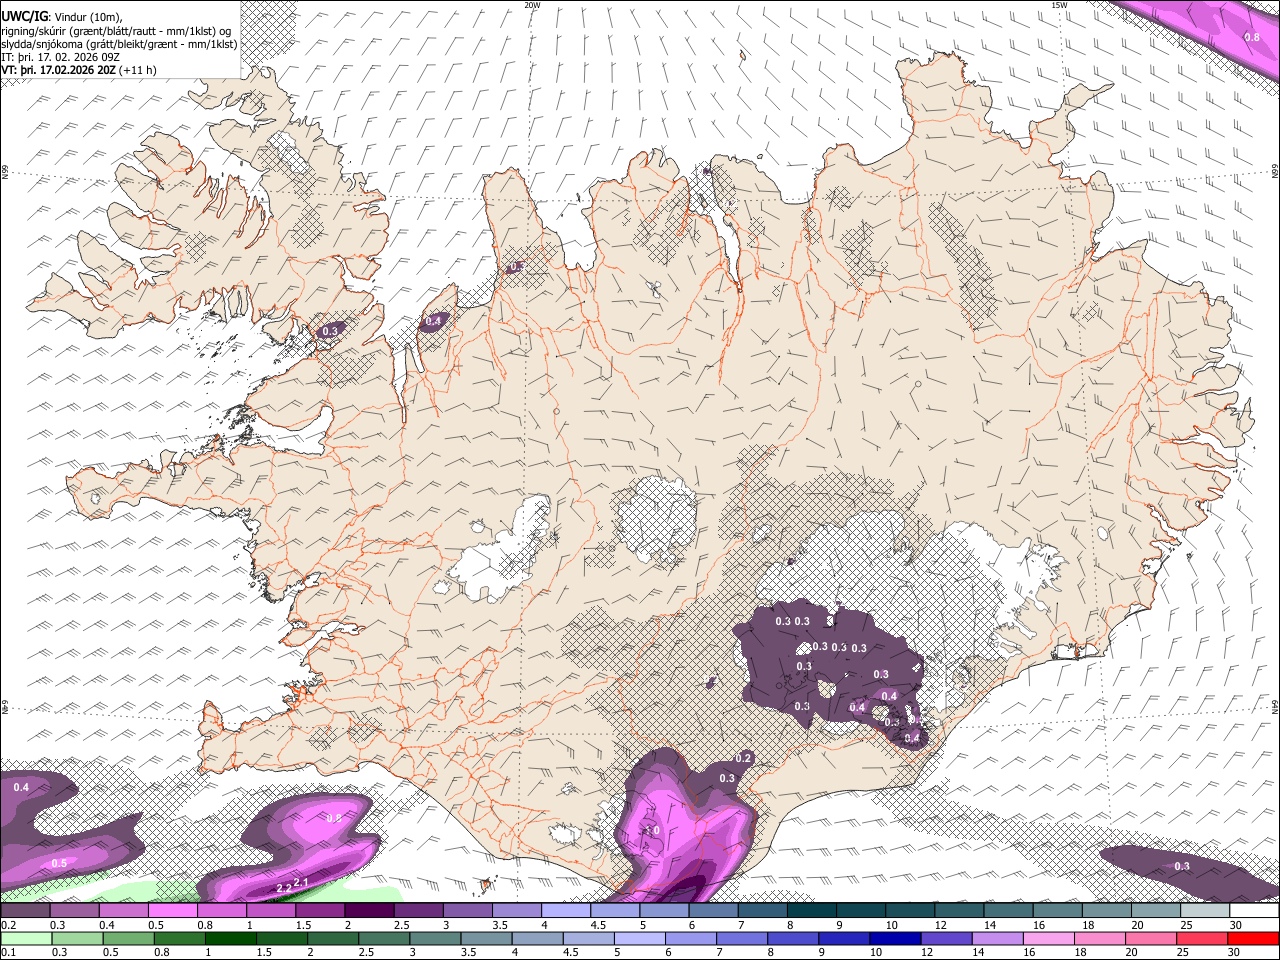Click the 0.3 label near Breiðafjörður in the west

click(332, 329)
